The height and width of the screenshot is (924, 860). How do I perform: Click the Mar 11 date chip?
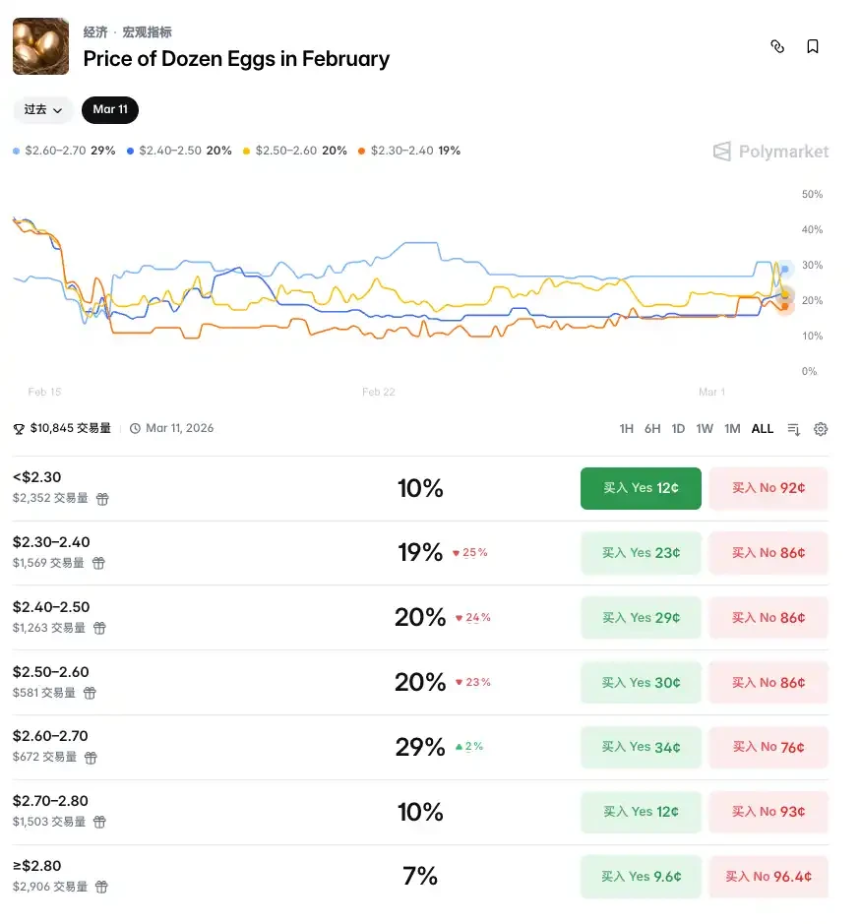pos(110,110)
